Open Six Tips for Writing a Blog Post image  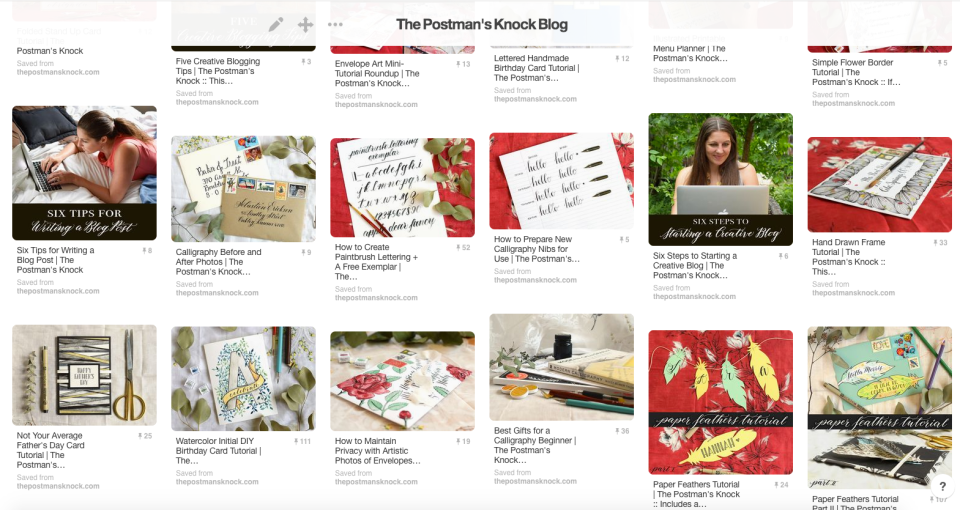tap(84, 173)
